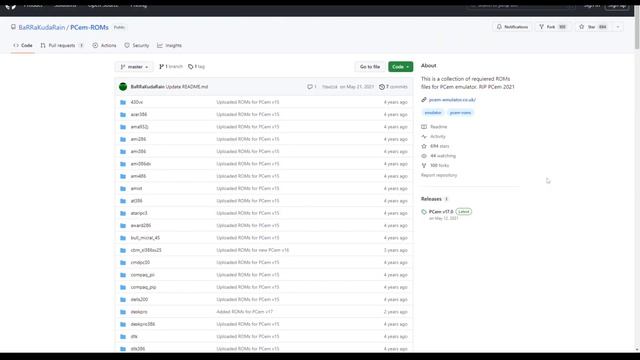Click the Go to file button
Viewport: 640px width, 360px height.
370,67
